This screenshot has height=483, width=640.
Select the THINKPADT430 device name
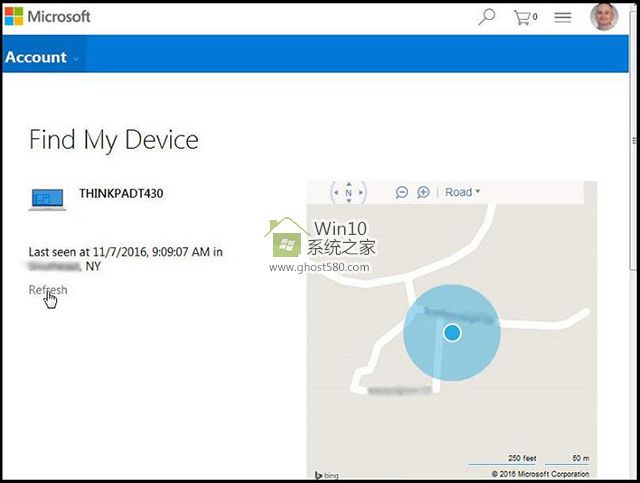[x=121, y=194]
